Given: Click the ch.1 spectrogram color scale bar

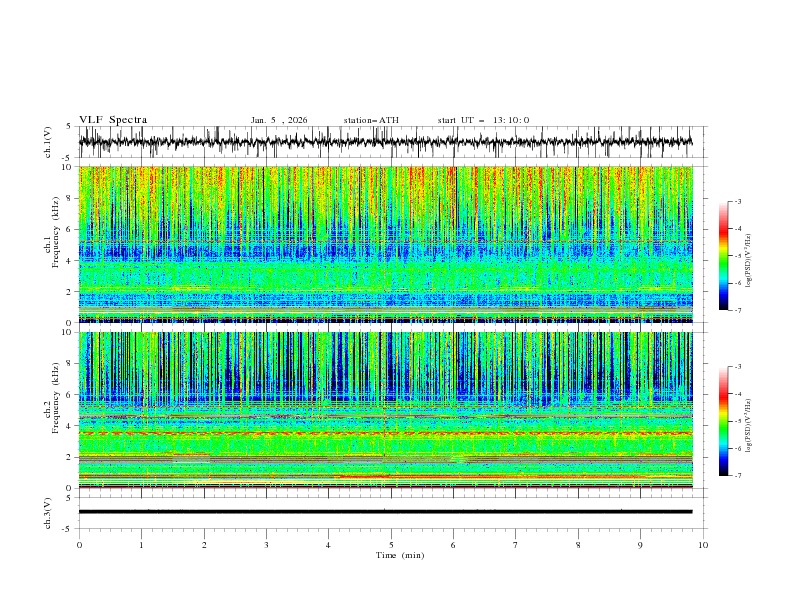Looking at the screenshot, I should point(723,256).
